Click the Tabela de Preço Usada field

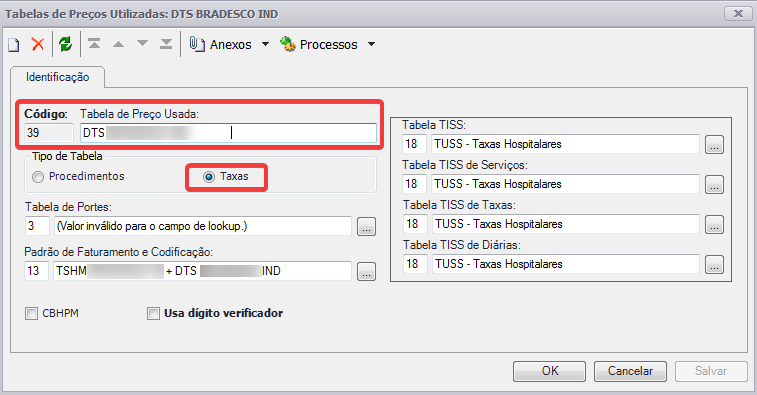(228, 133)
